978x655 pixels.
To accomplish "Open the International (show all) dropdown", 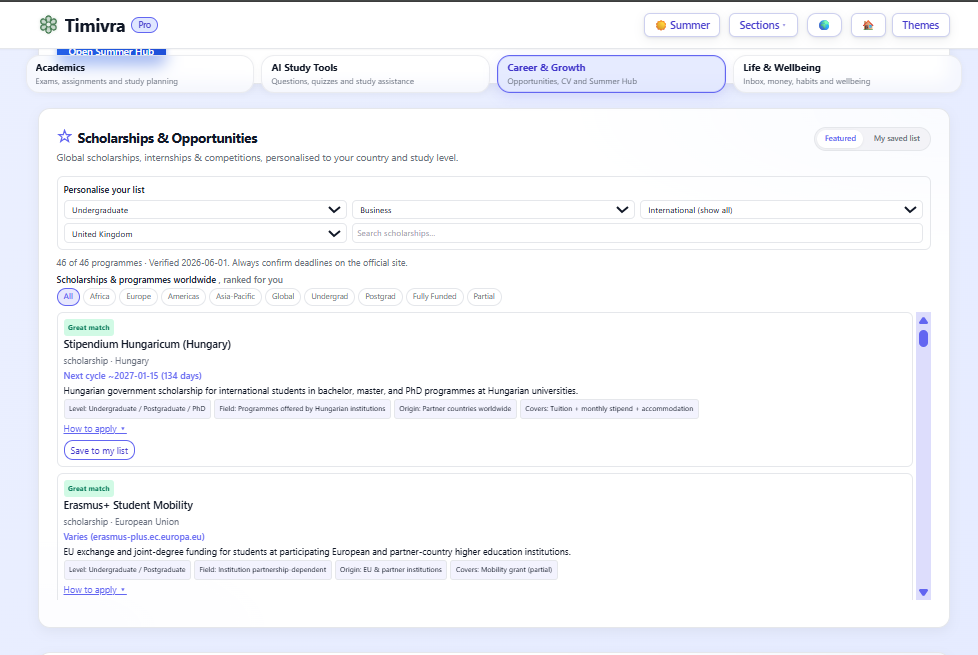I will coord(781,210).
